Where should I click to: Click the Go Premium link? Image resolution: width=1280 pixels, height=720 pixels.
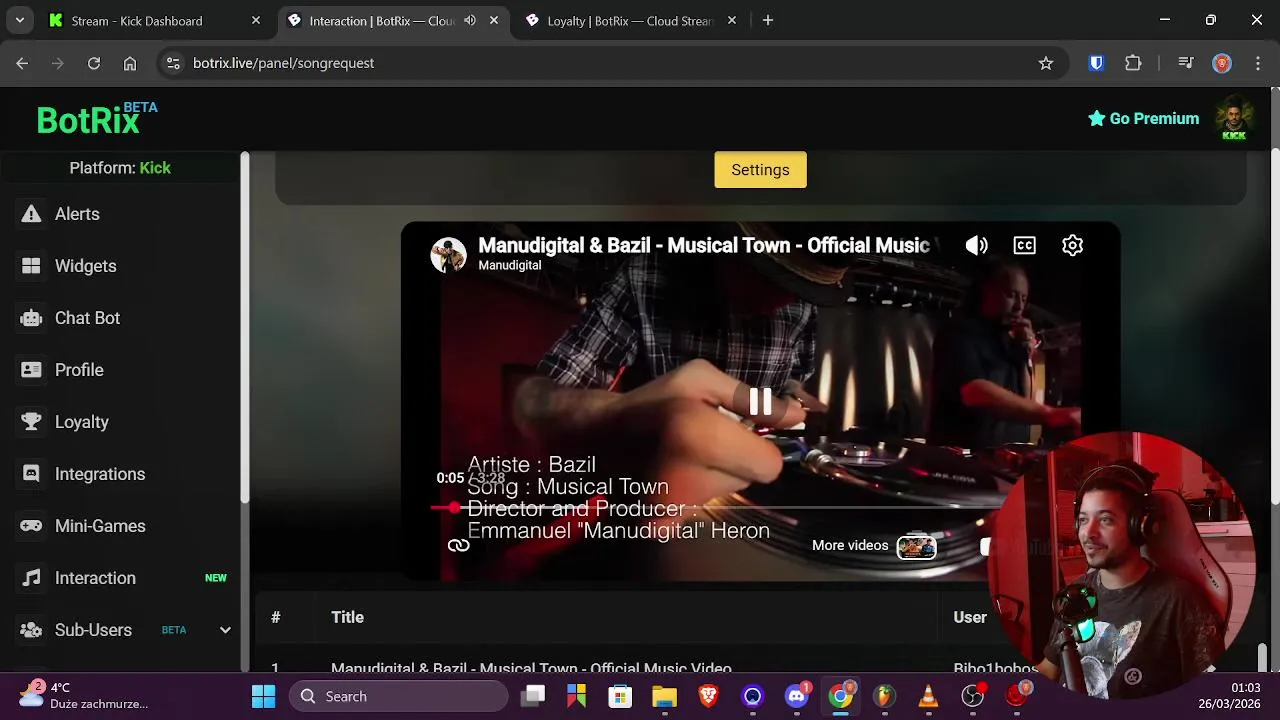pyautogui.click(x=1143, y=118)
